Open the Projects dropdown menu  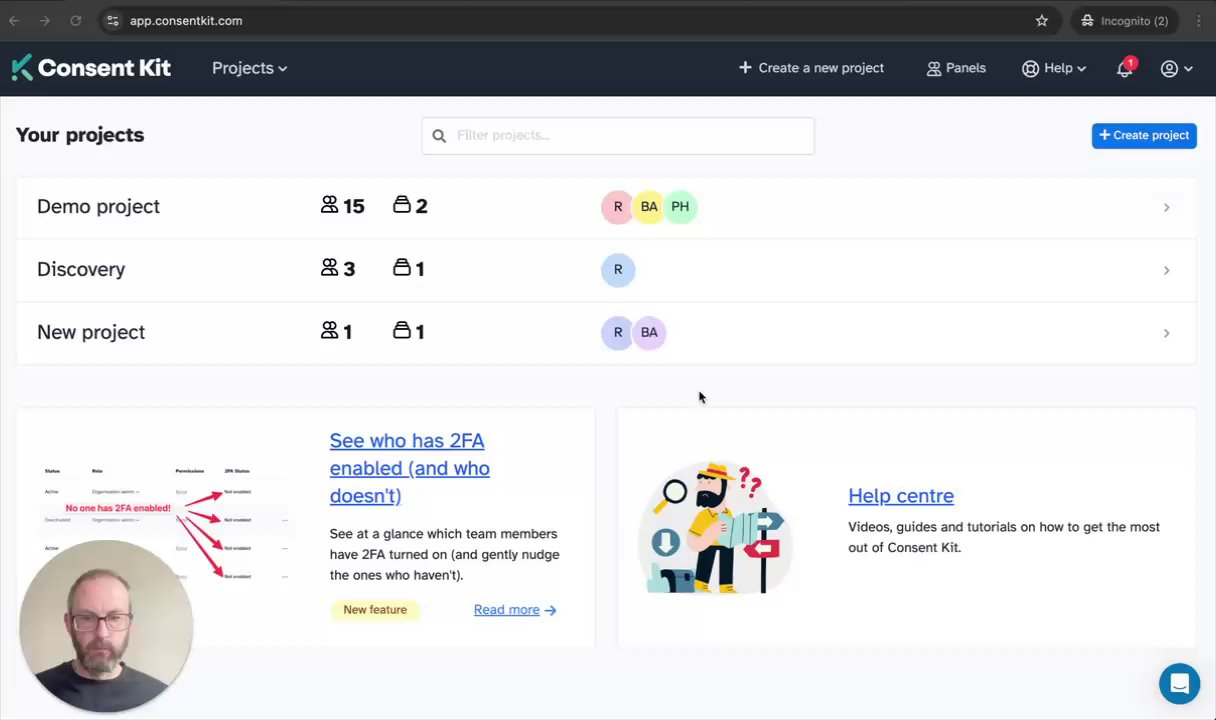click(x=249, y=68)
